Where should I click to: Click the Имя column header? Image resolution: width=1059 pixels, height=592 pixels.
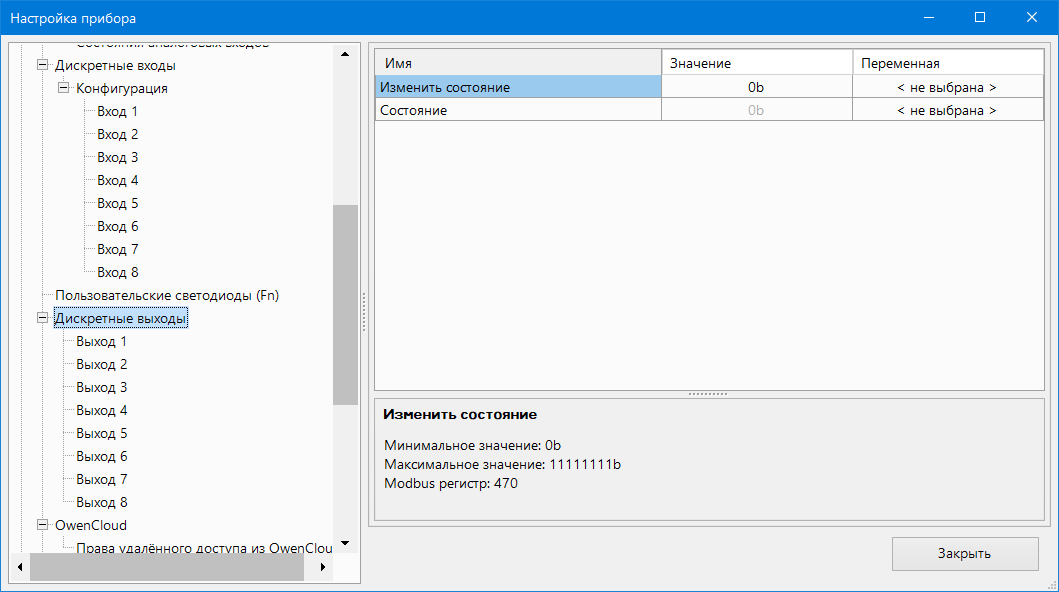(518, 63)
